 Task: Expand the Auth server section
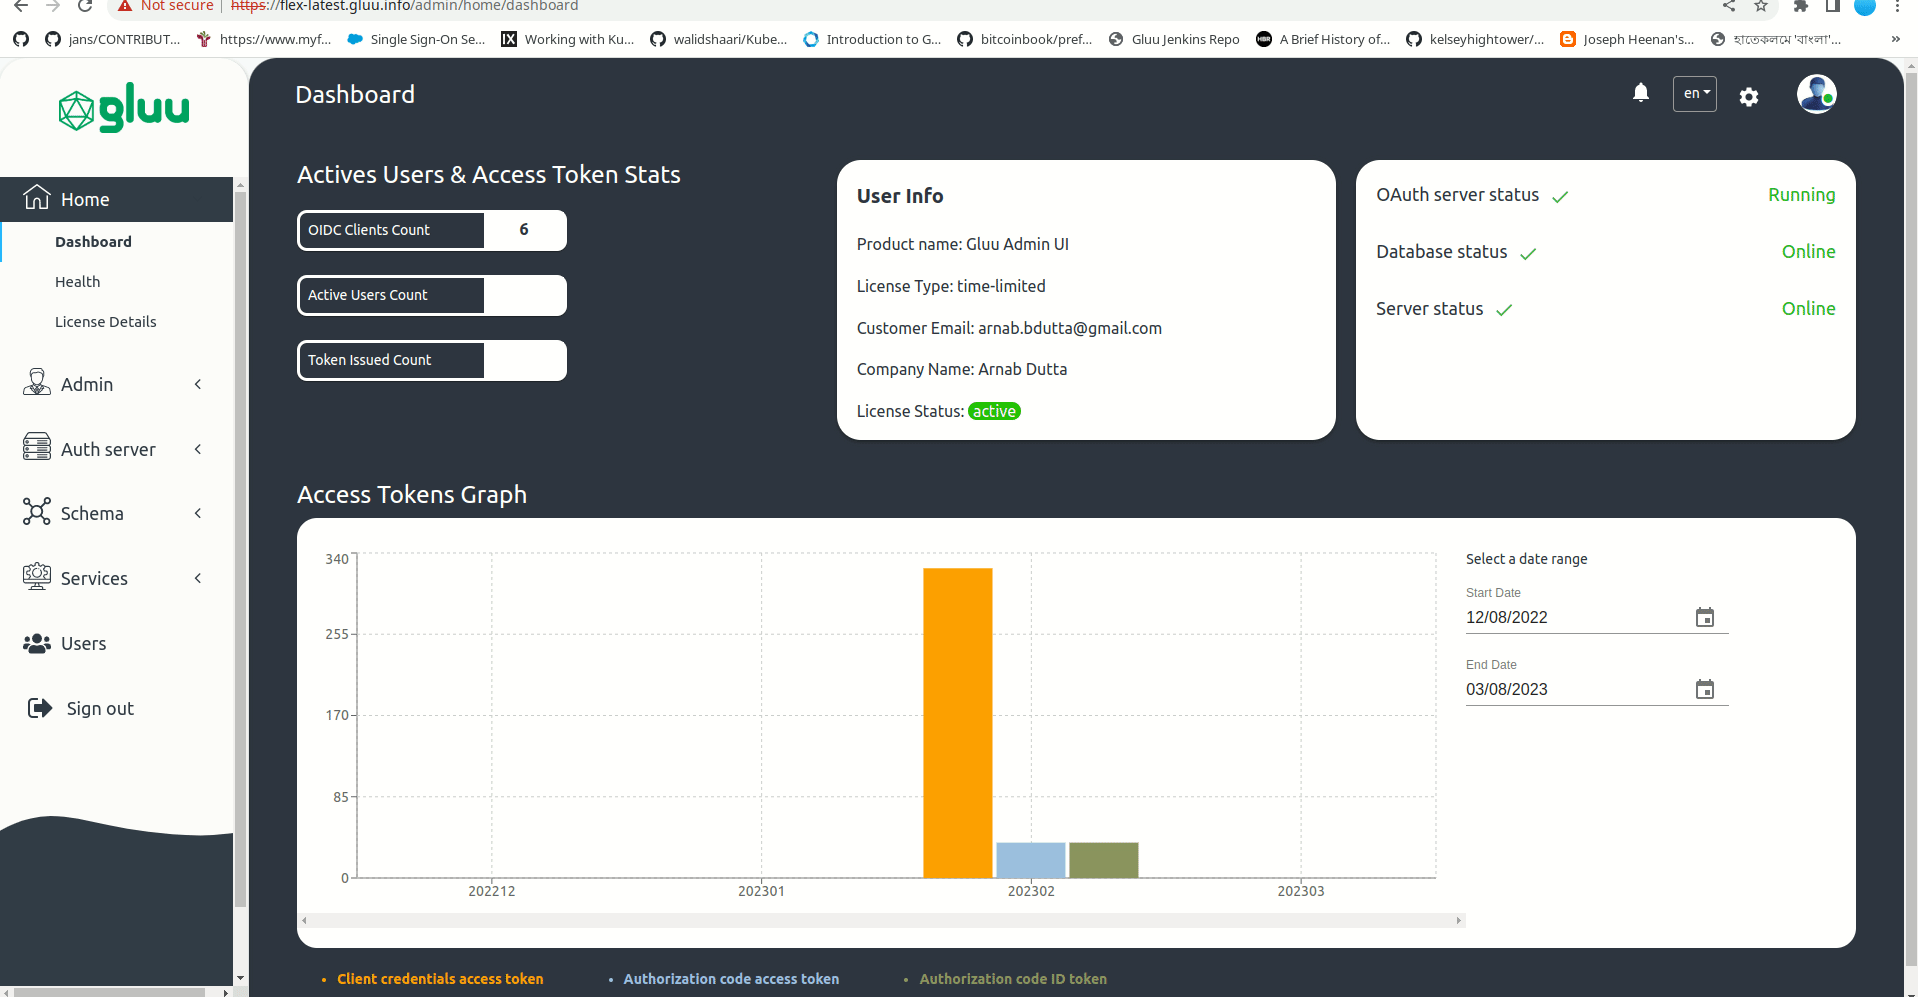tap(107, 449)
